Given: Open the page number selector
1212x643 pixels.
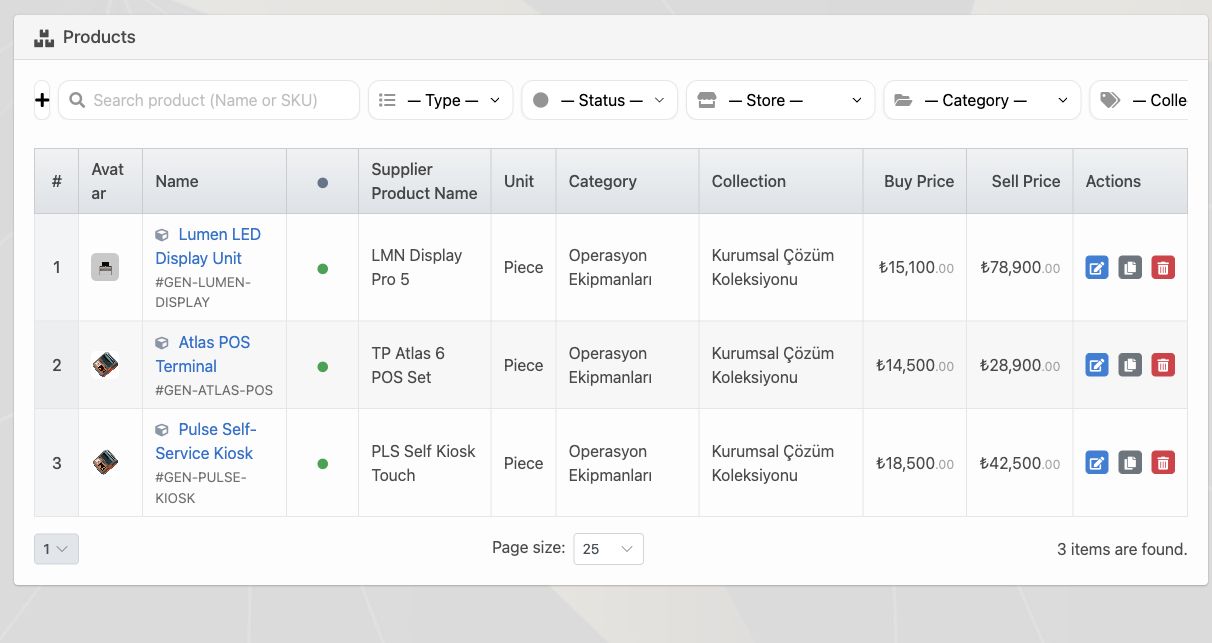Looking at the screenshot, I should click(56, 549).
